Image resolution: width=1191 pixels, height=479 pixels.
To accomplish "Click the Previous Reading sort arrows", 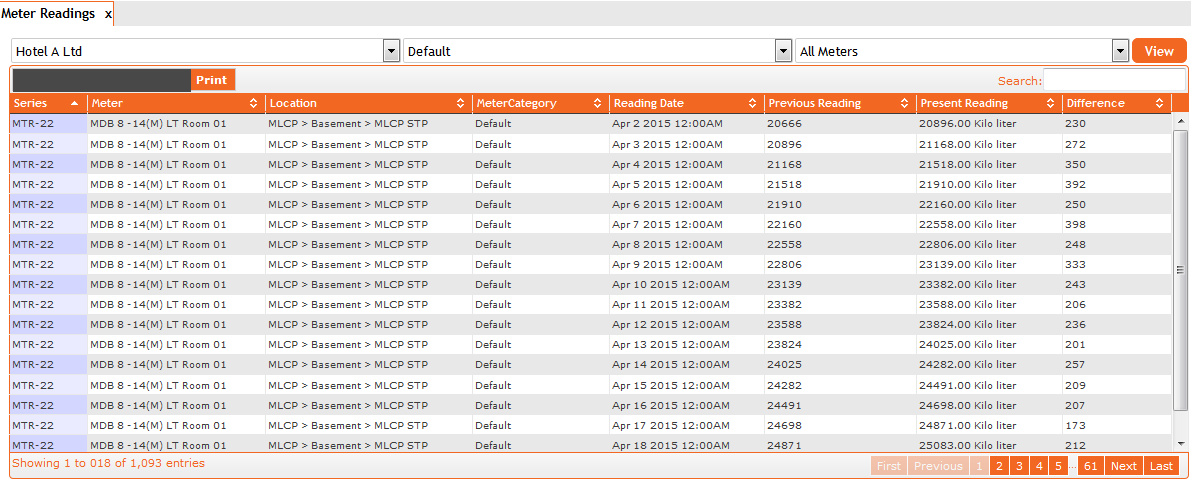I will click(x=904, y=103).
